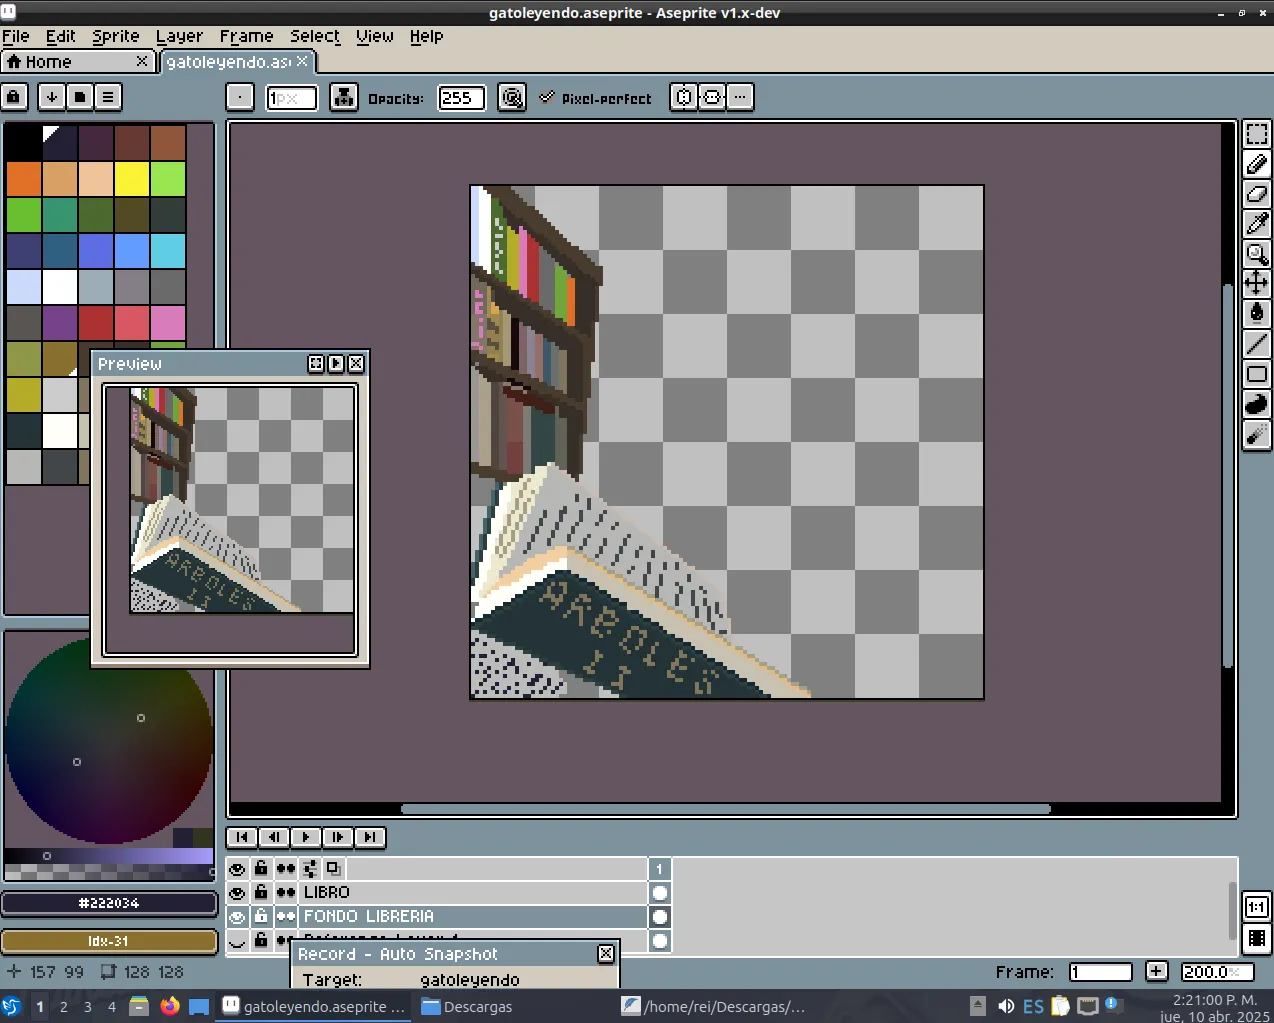
Task: Open the Frame menu
Action: 247,36
